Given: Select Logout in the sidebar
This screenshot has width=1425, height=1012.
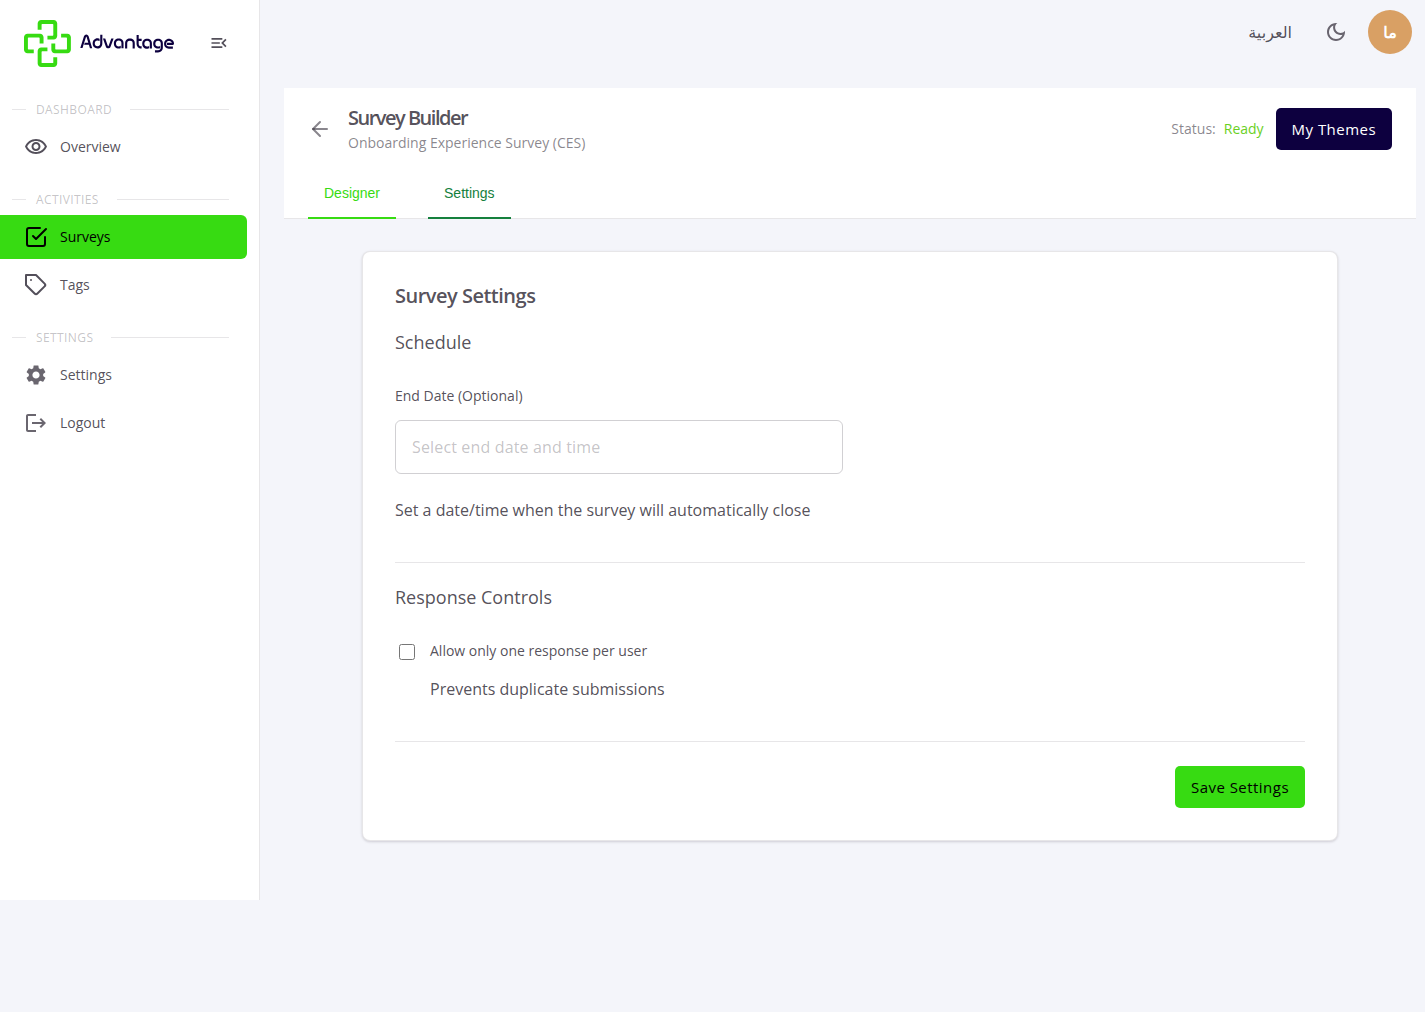Looking at the screenshot, I should point(124,423).
